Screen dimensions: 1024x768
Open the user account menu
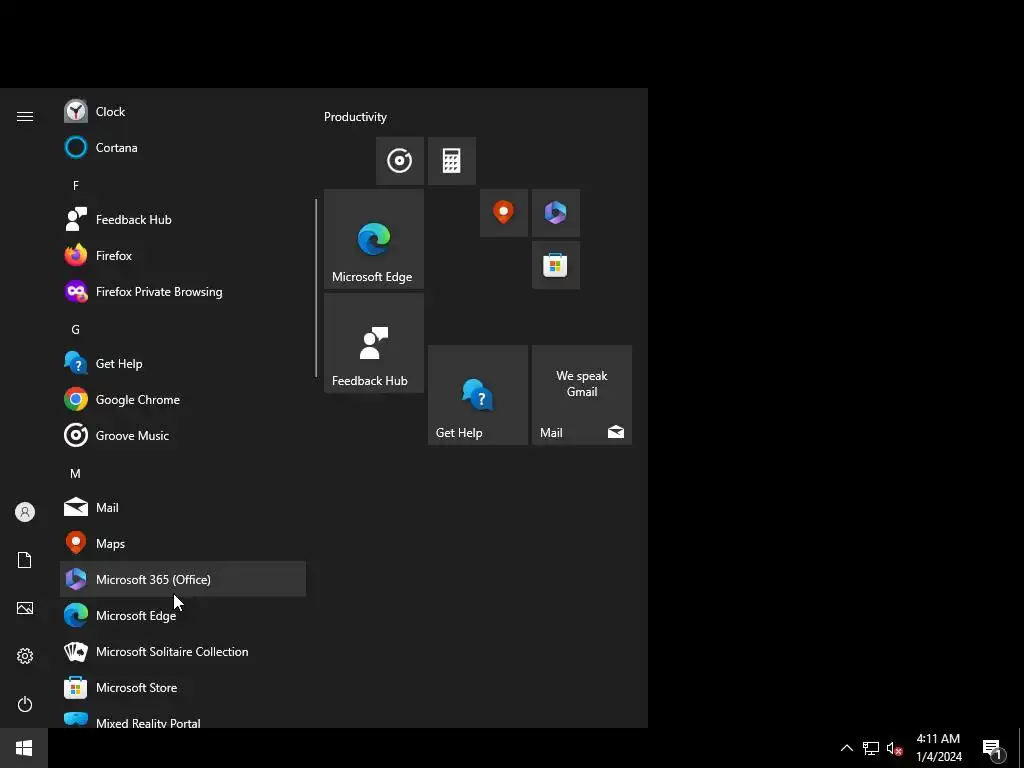25,512
